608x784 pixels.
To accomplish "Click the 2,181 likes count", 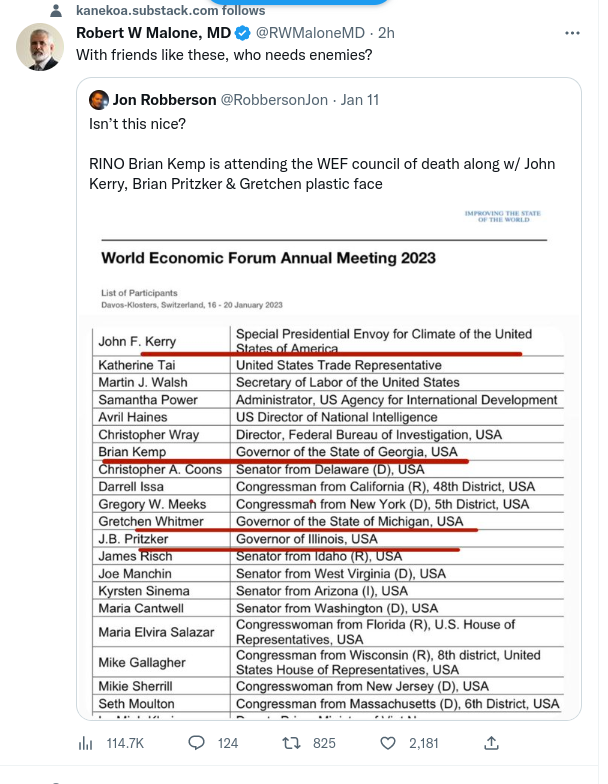I will [423, 743].
